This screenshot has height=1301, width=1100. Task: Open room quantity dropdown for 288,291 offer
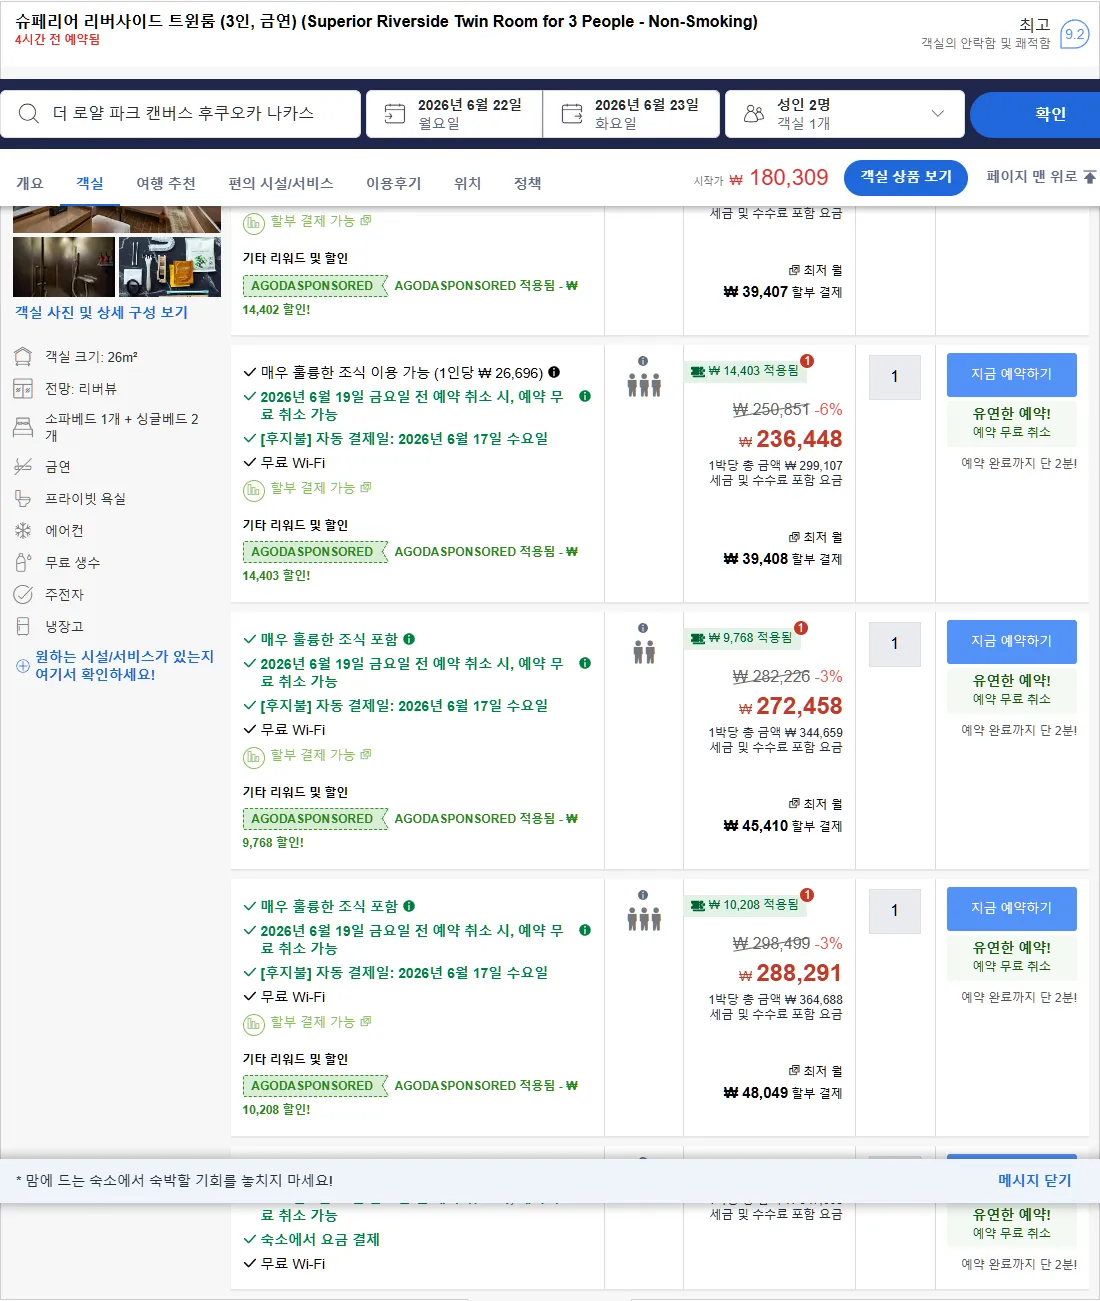[895, 911]
